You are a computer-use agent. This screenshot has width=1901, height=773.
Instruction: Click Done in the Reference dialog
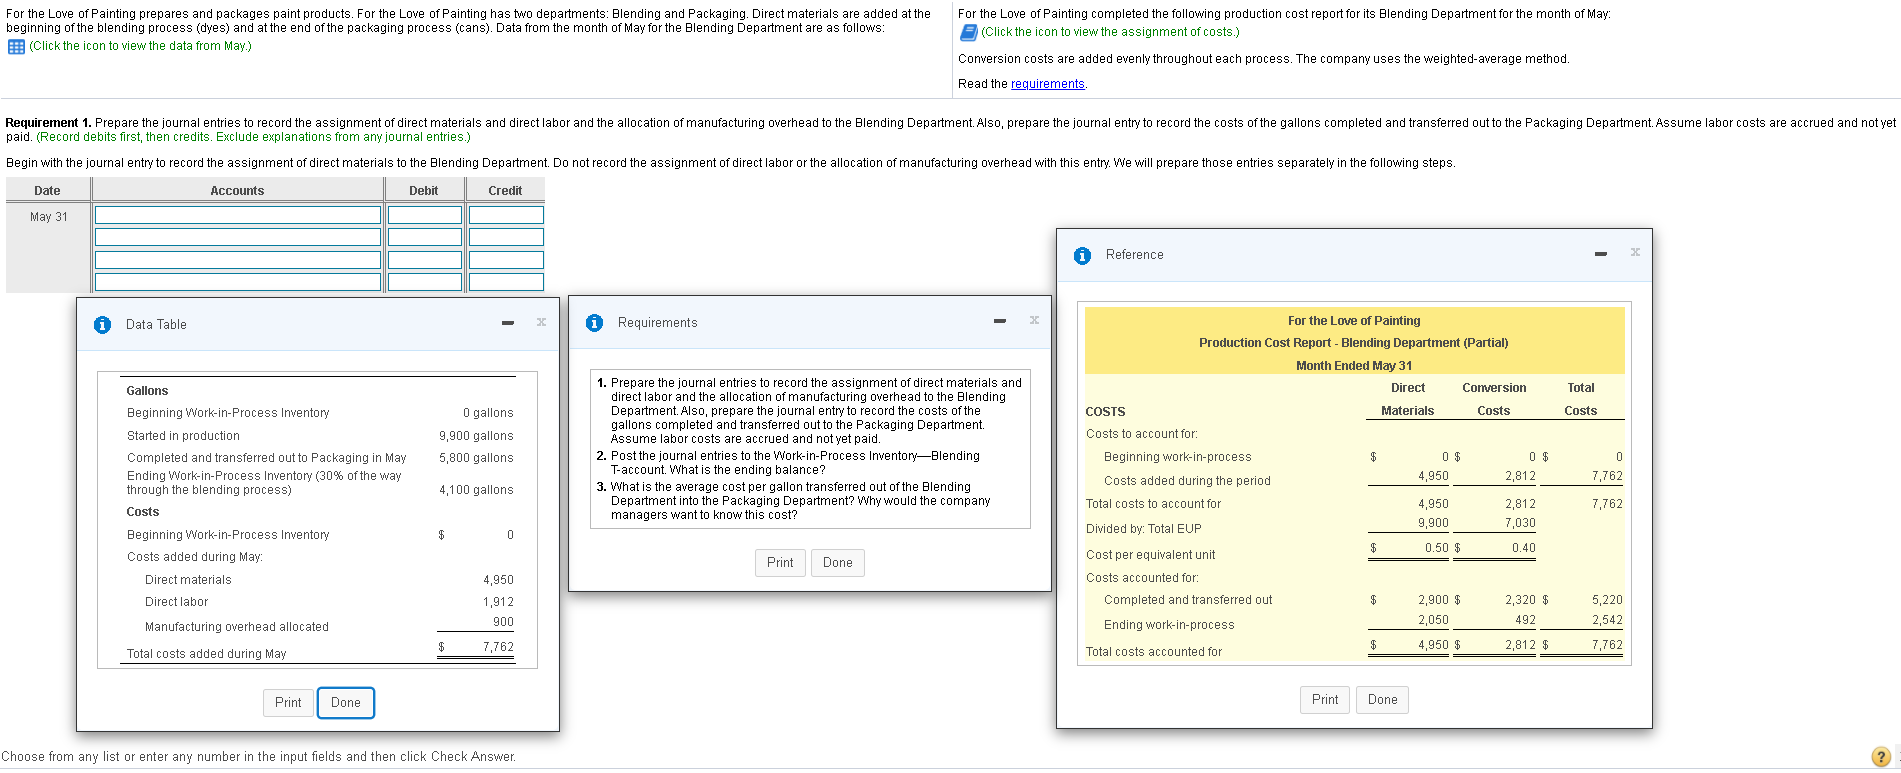1383,700
